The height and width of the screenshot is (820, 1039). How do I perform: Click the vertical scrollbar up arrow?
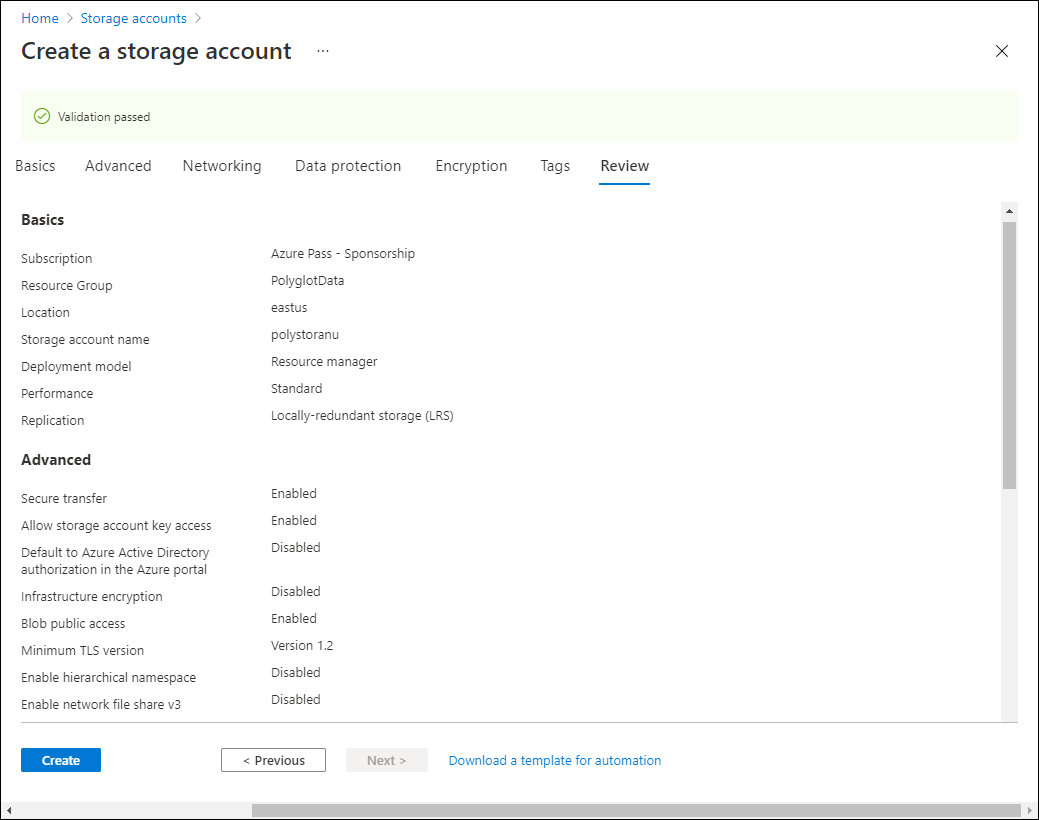click(1010, 209)
